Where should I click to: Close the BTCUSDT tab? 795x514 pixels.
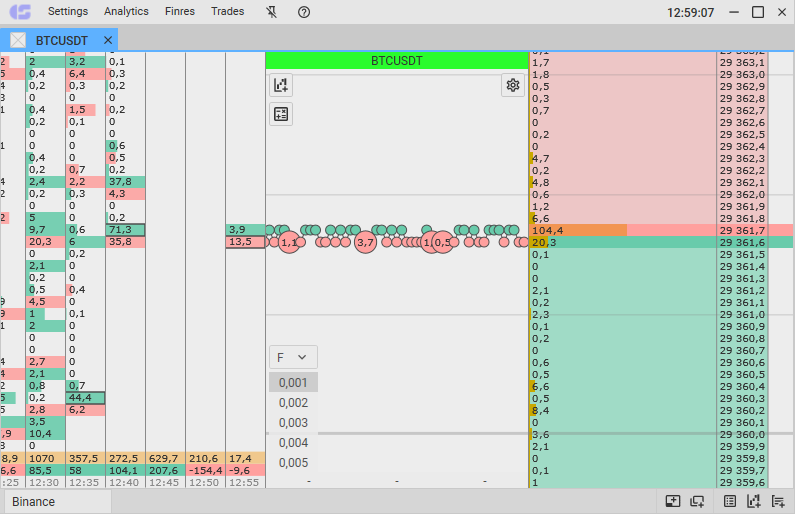click(107, 40)
